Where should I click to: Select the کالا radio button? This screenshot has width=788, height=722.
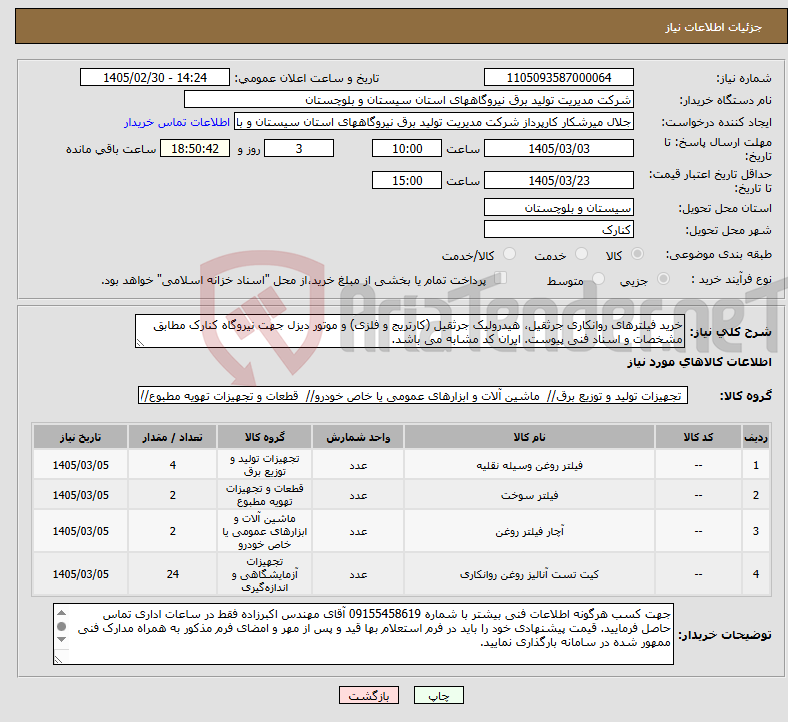click(637, 254)
